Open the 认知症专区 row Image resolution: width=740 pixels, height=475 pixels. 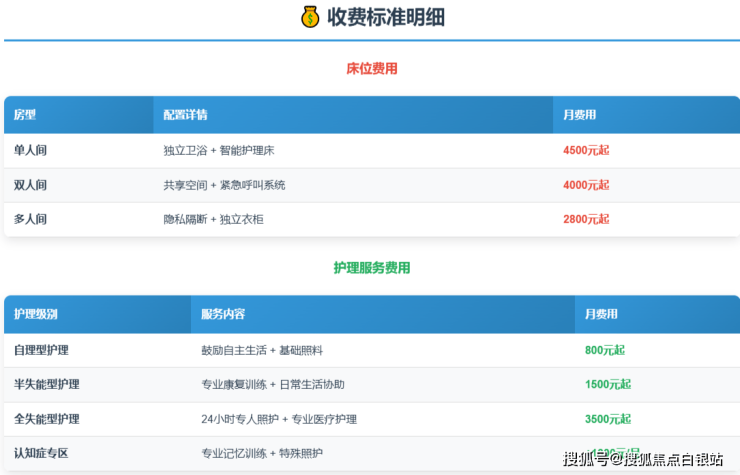(x=41, y=453)
